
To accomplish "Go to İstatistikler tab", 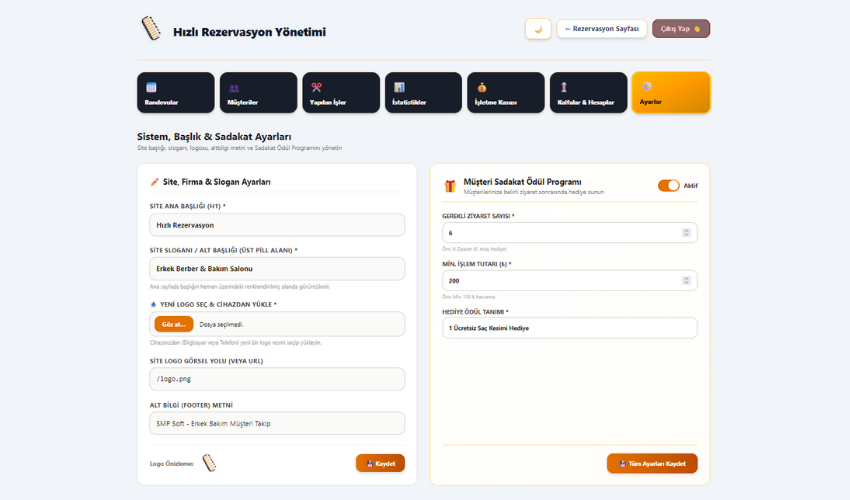I will click(x=423, y=93).
